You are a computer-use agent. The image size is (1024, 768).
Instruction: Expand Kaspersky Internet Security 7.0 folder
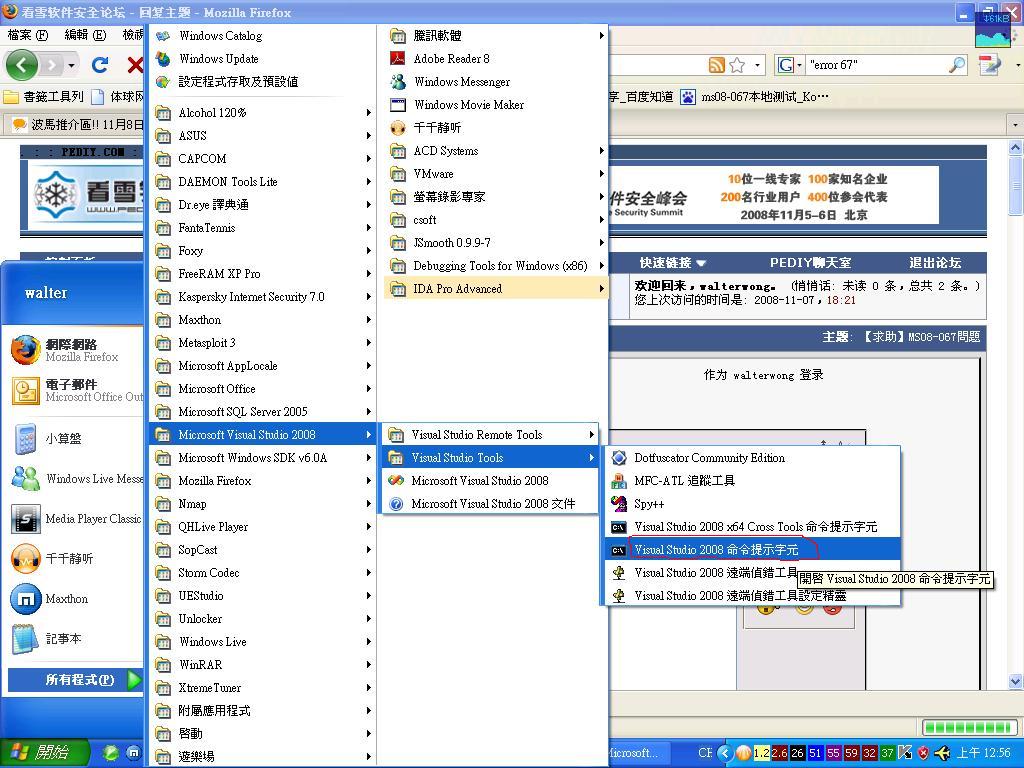pos(263,297)
